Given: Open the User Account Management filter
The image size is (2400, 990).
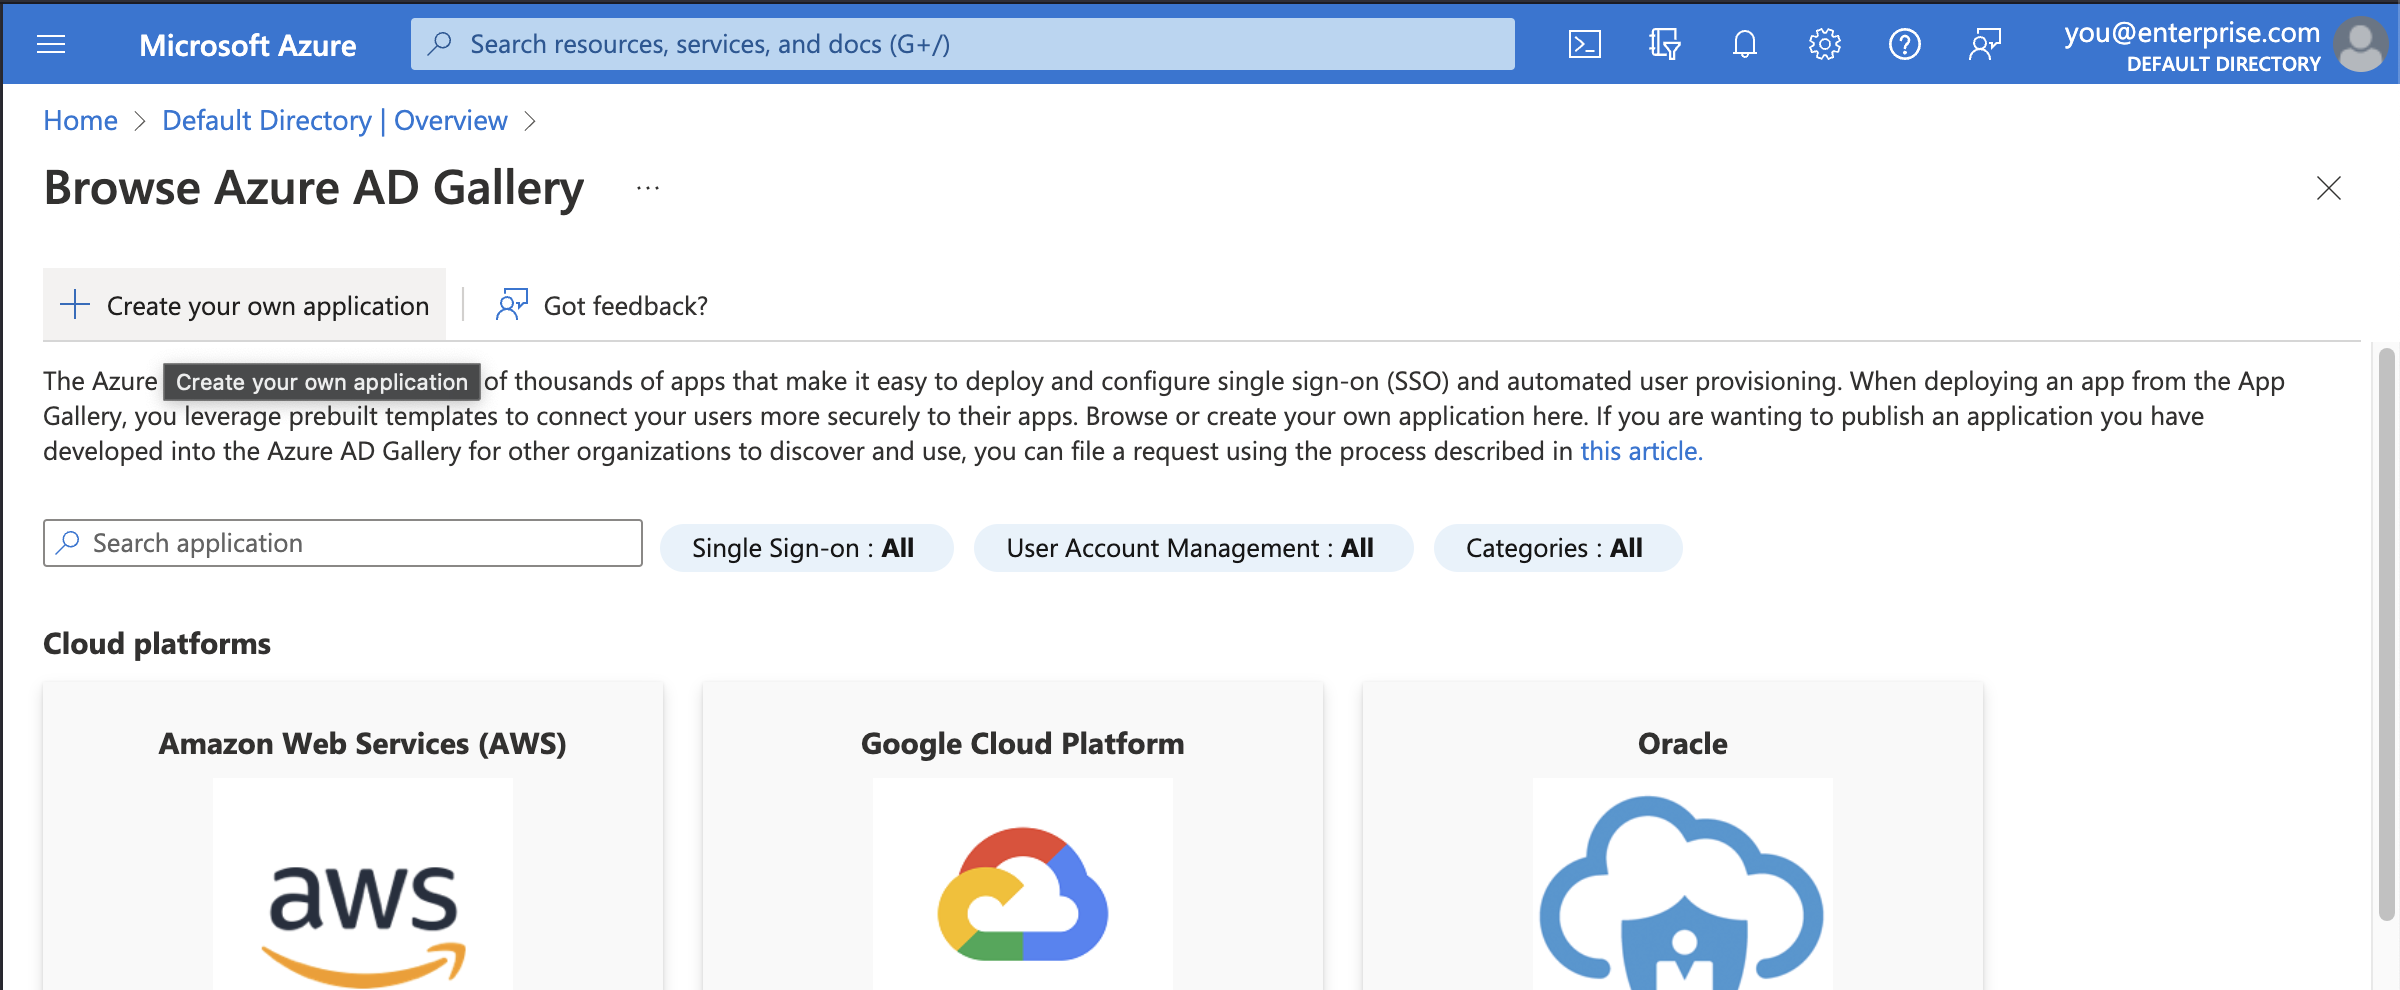Looking at the screenshot, I should click(1193, 547).
